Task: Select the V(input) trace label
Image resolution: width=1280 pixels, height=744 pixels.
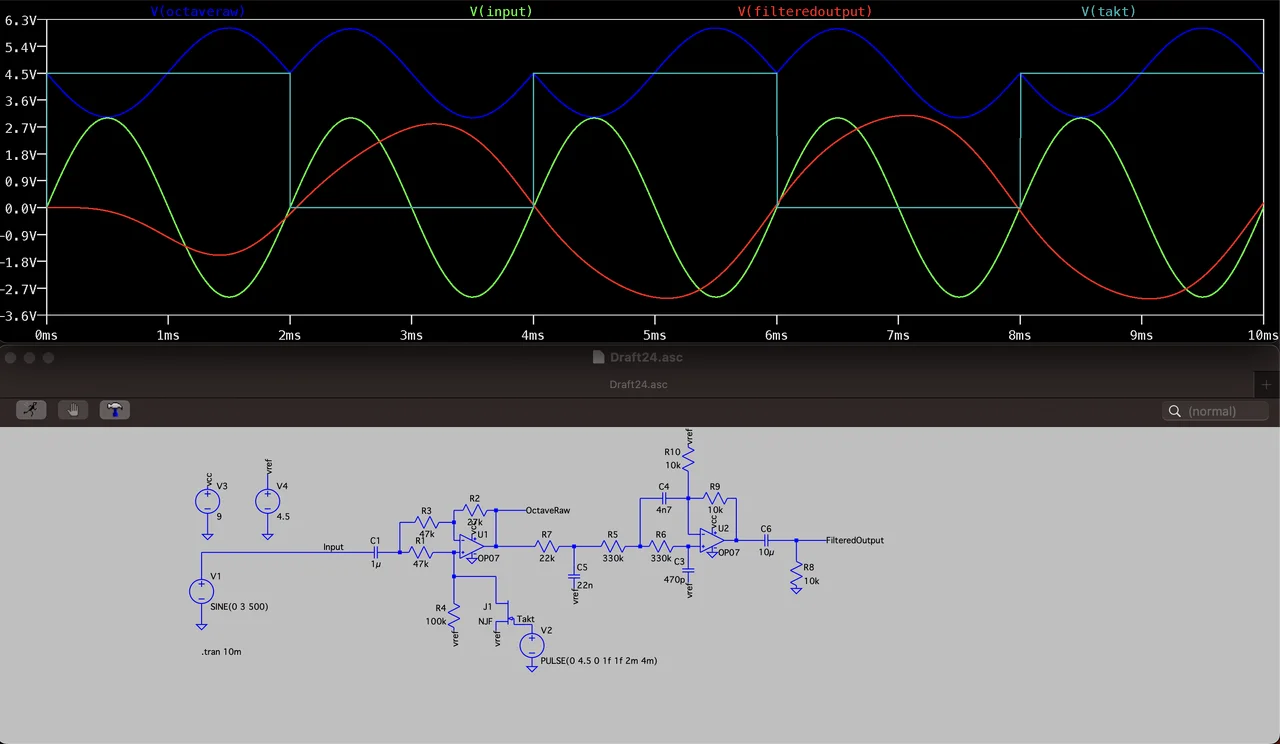Action: [501, 12]
